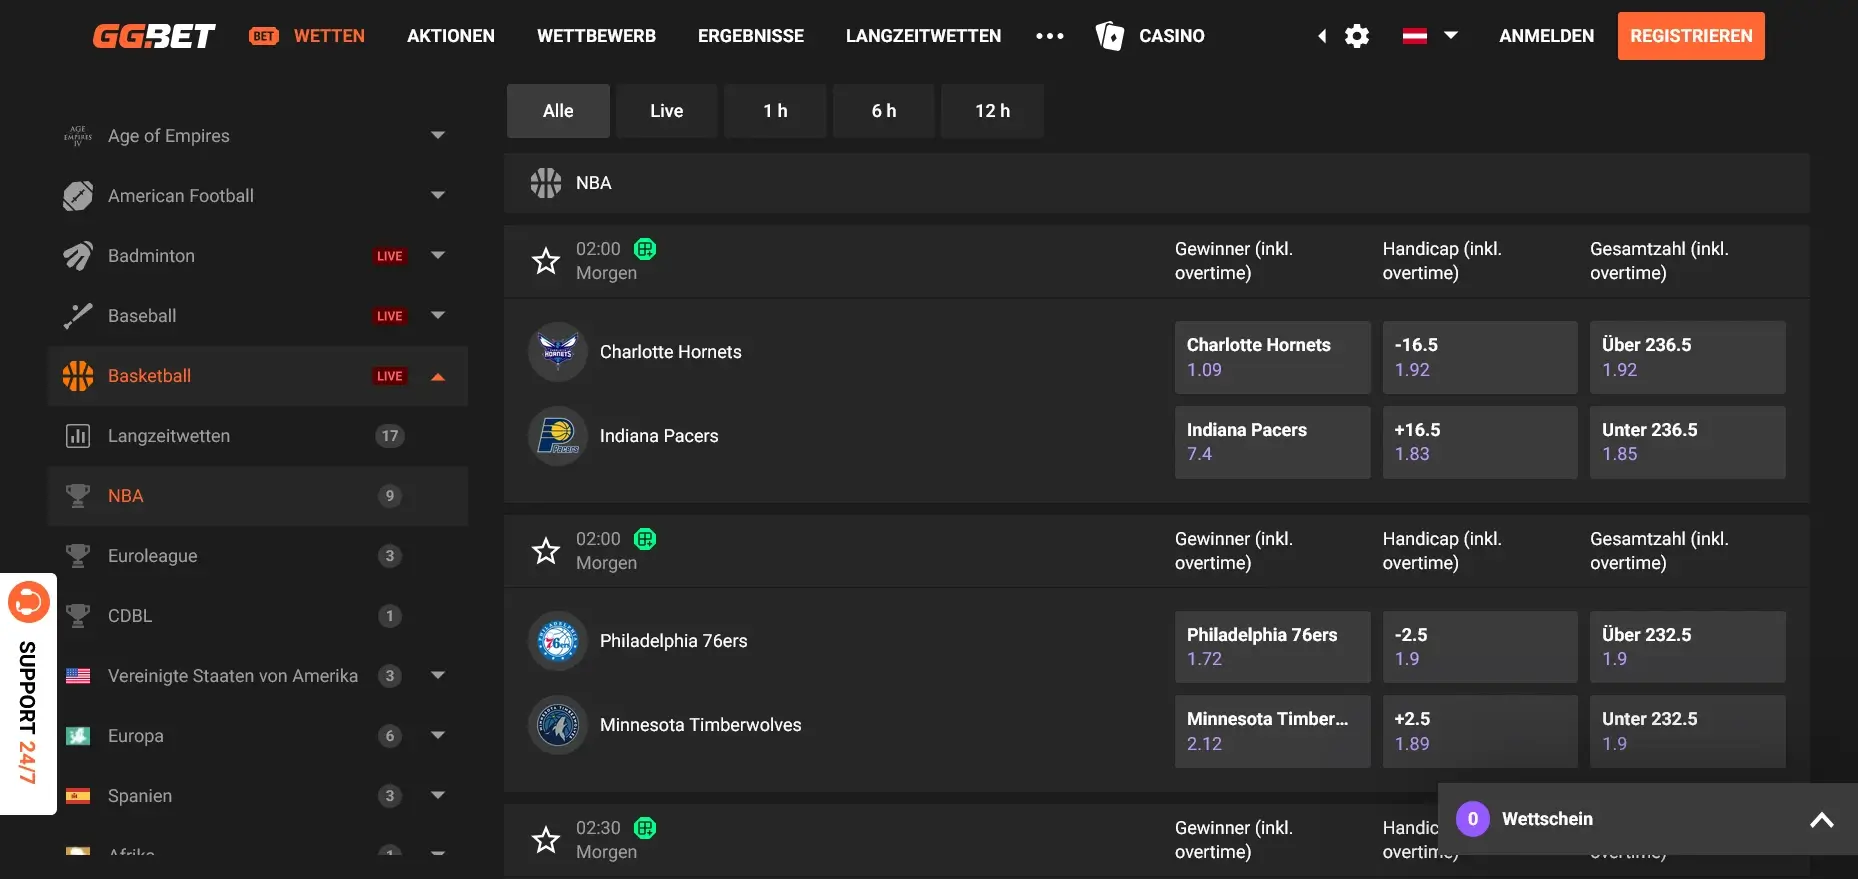This screenshot has width=1858, height=879.
Task: Expand the Age of Empires category
Action: tap(438, 135)
